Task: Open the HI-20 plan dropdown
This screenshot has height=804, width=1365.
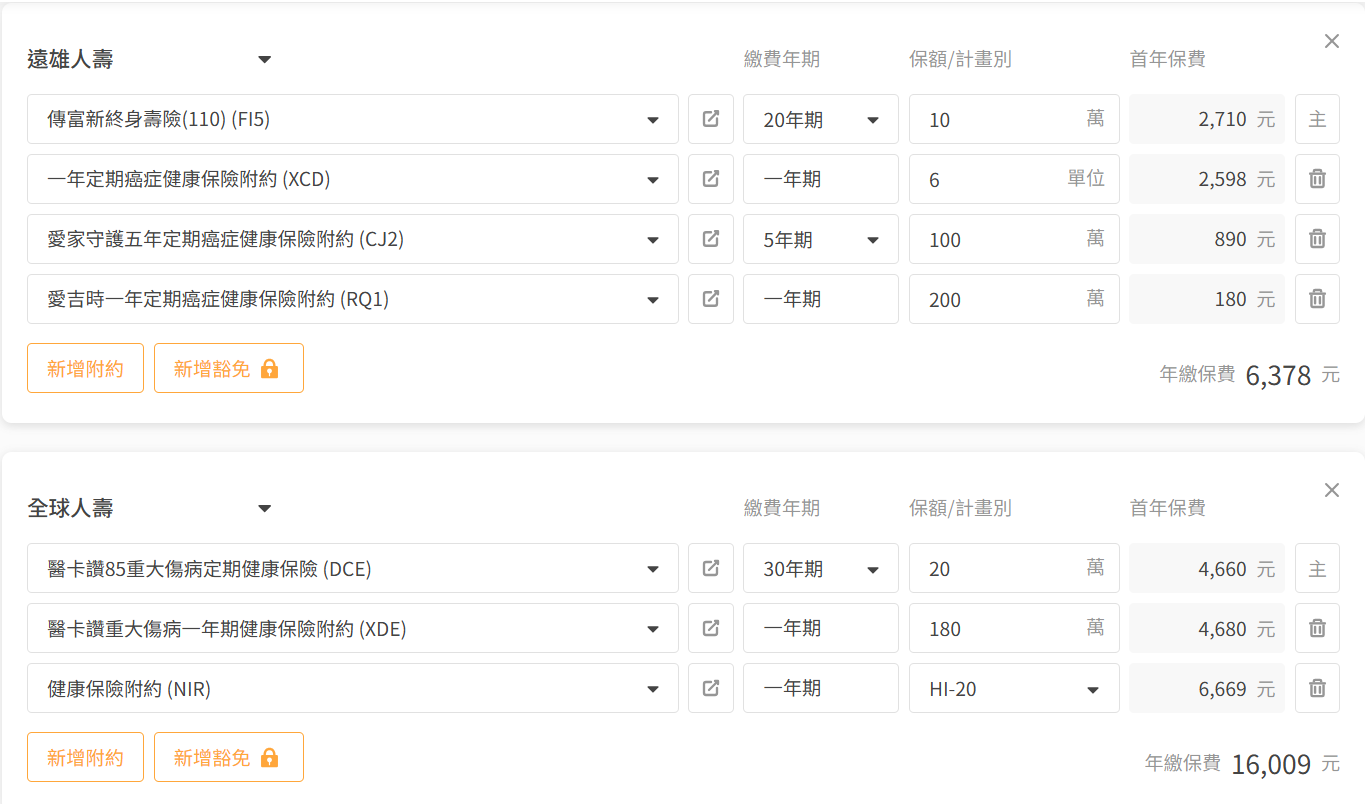Action: (1014, 688)
